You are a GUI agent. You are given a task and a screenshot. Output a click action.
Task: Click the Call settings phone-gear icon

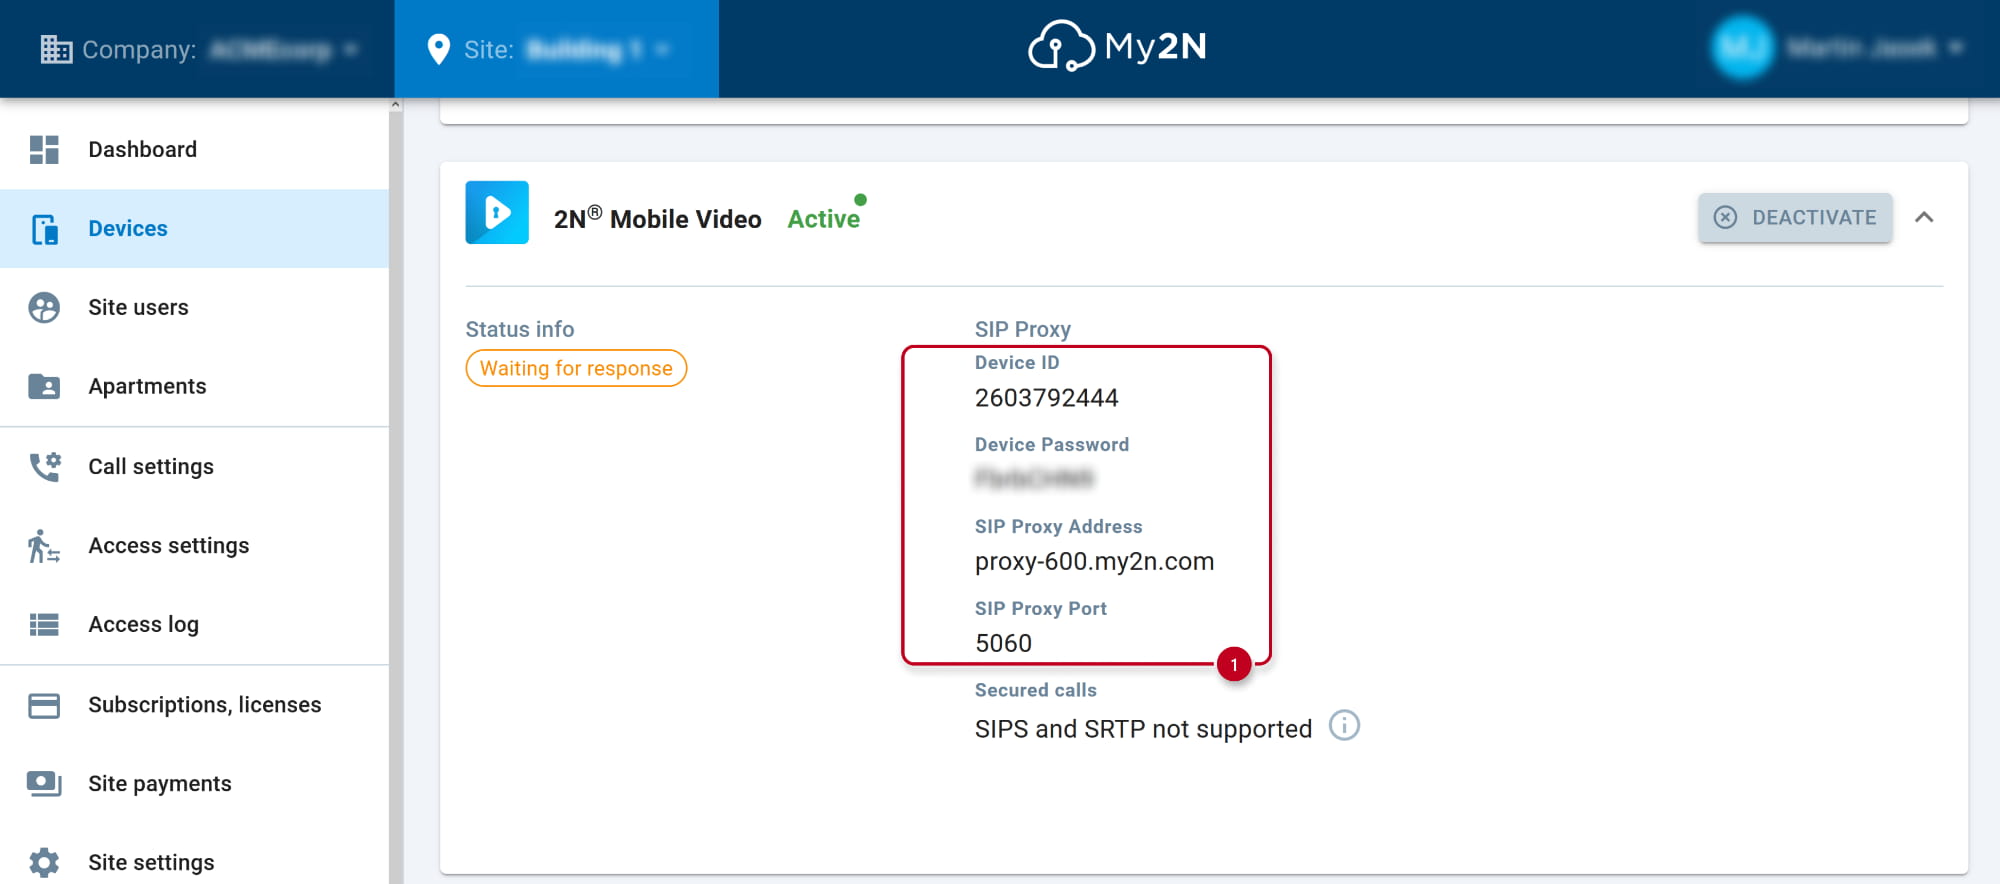point(44,466)
